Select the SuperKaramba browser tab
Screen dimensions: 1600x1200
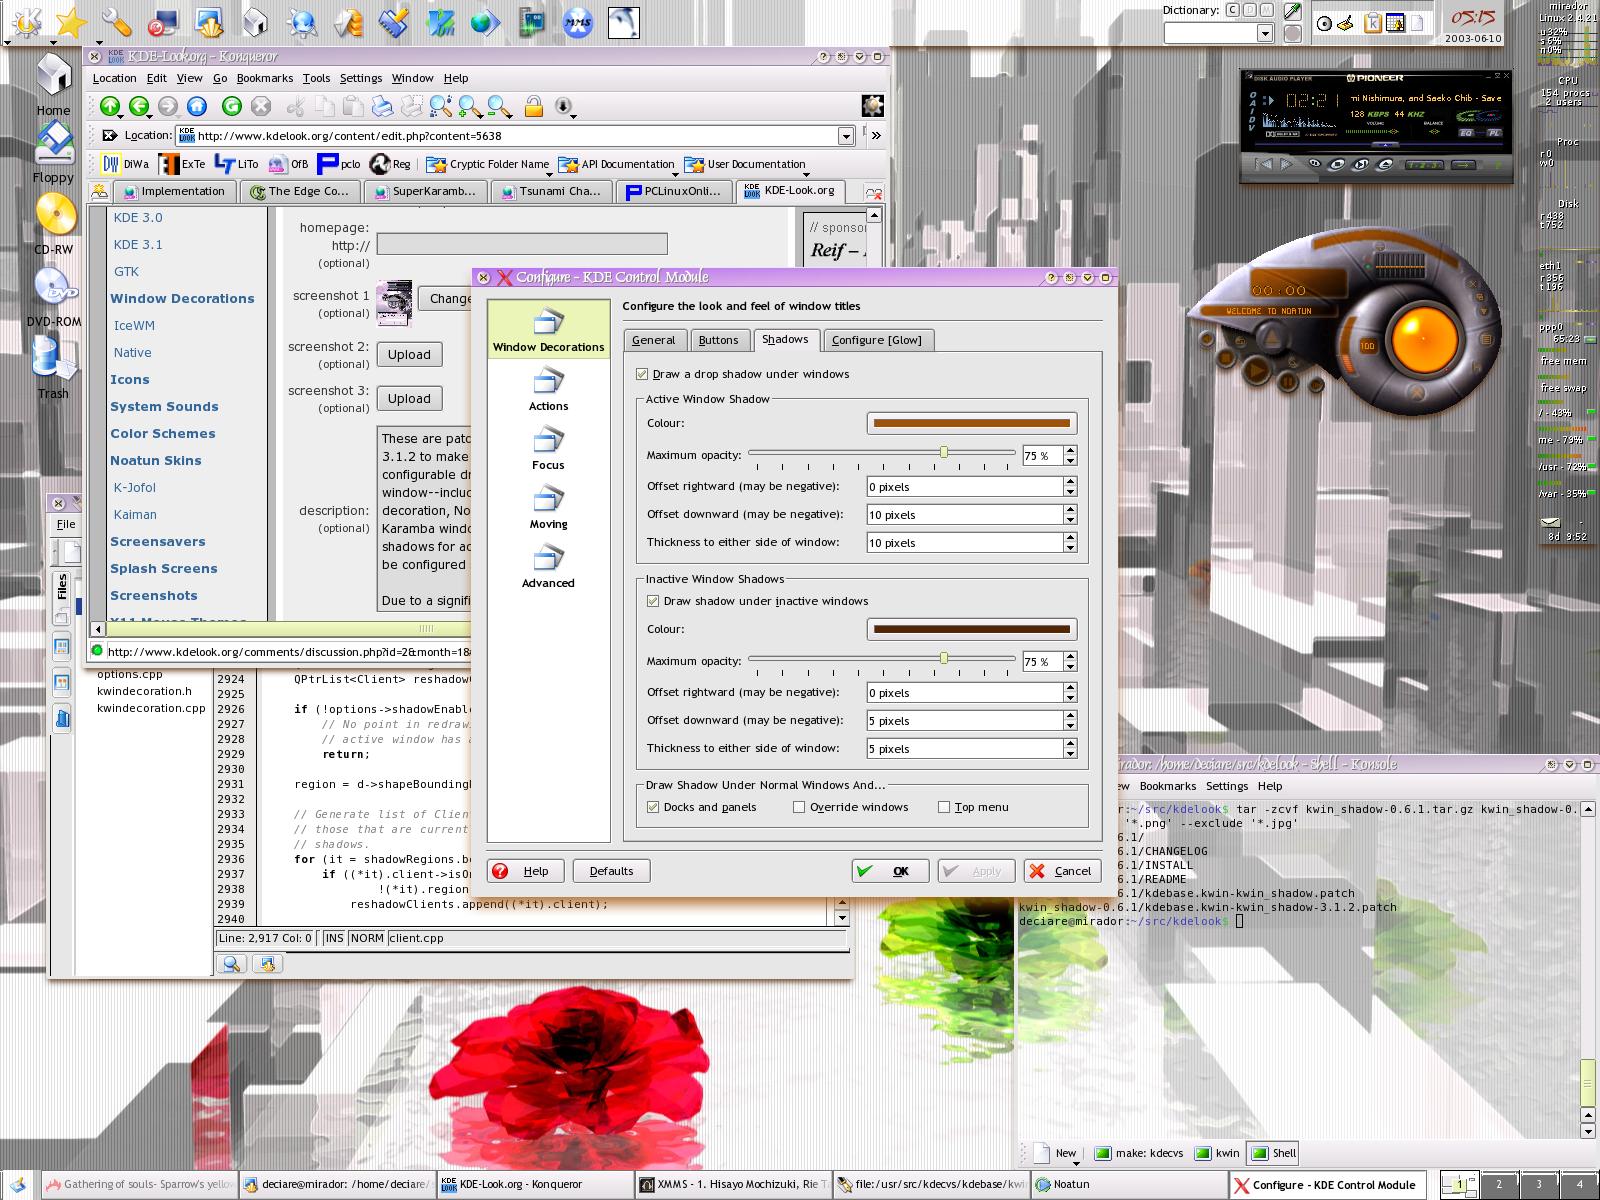[x=426, y=191]
